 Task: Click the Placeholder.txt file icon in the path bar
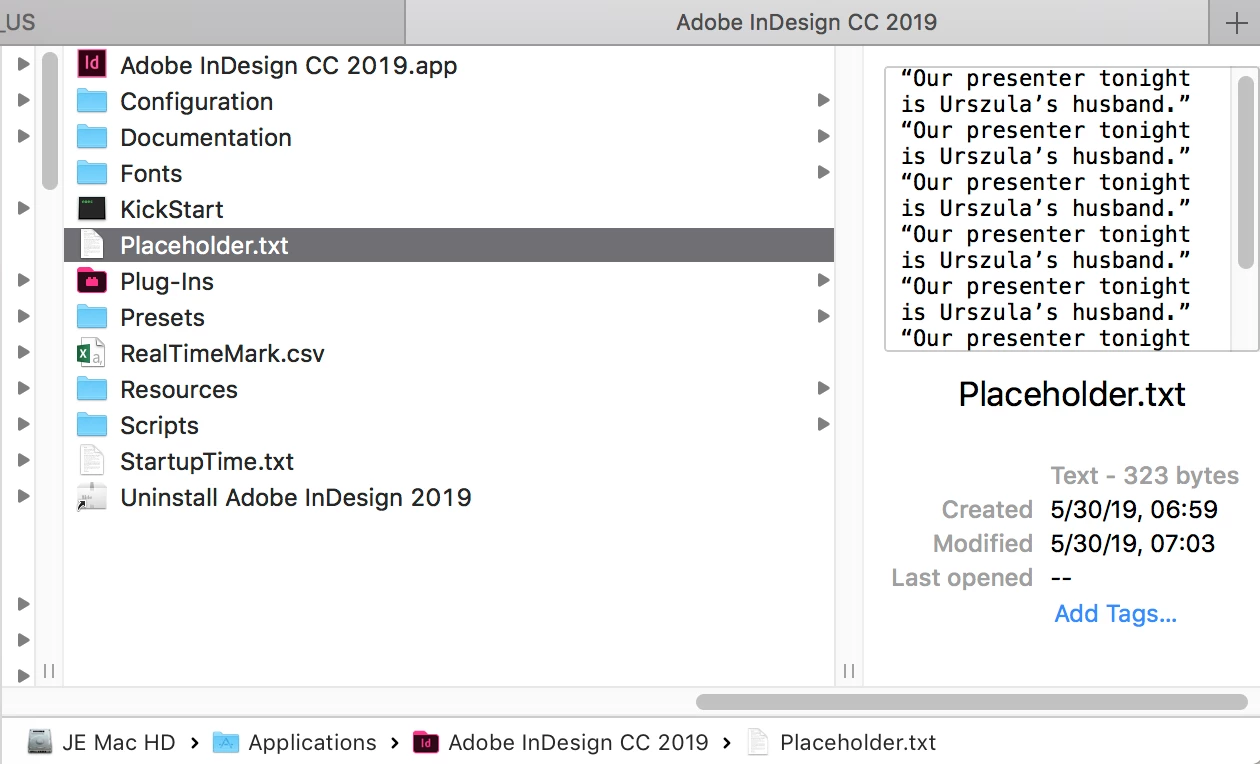pyautogui.click(x=759, y=742)
